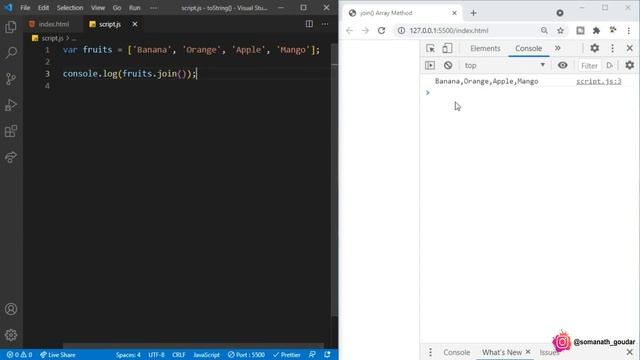The height and width of the screenshot is (360, 640).
Task: Click the vertical scrollbar in the VS Code editor
Action: pos(334,180)
